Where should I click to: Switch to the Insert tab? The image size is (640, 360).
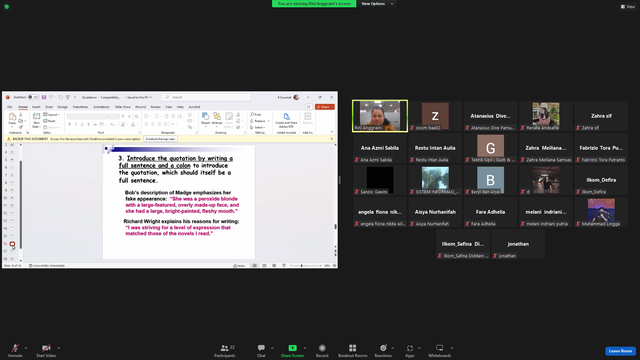pos(36,107)
